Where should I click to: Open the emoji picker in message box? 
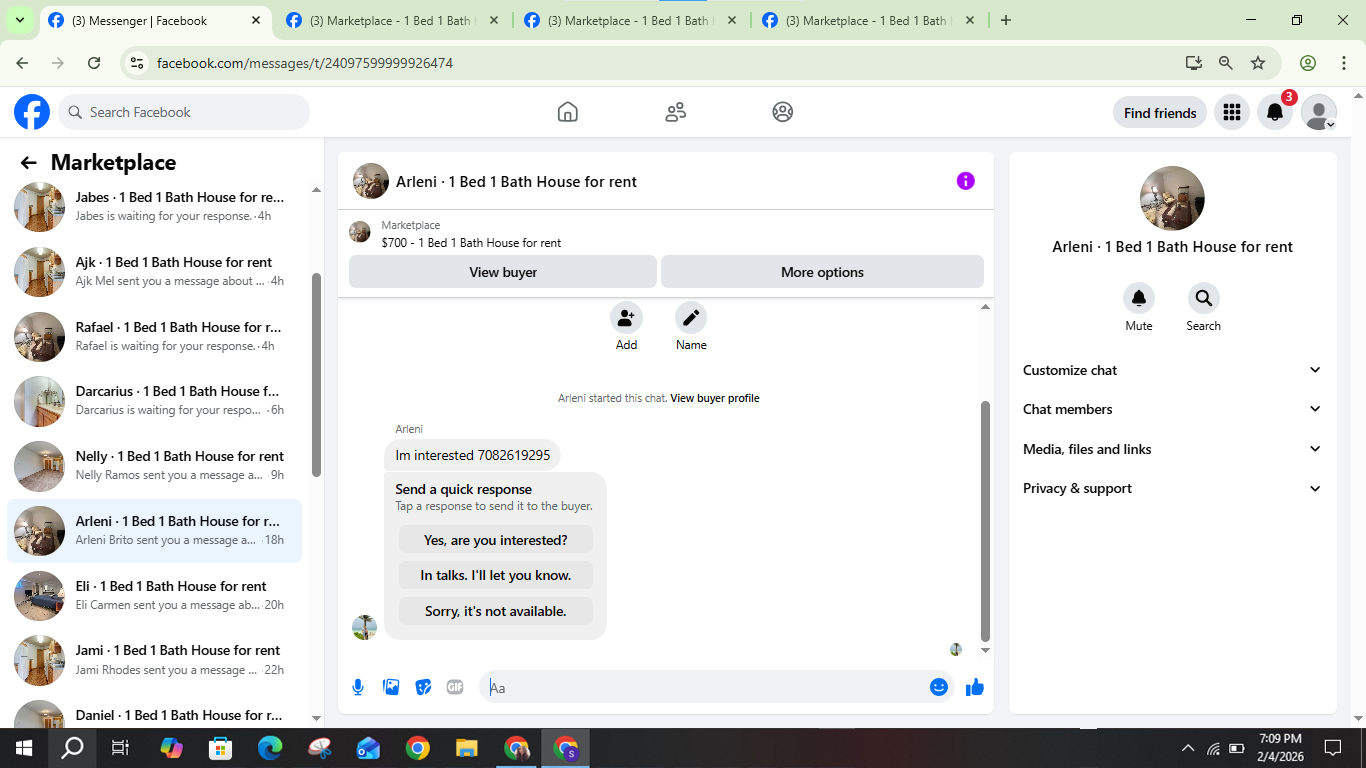point(938,687)
